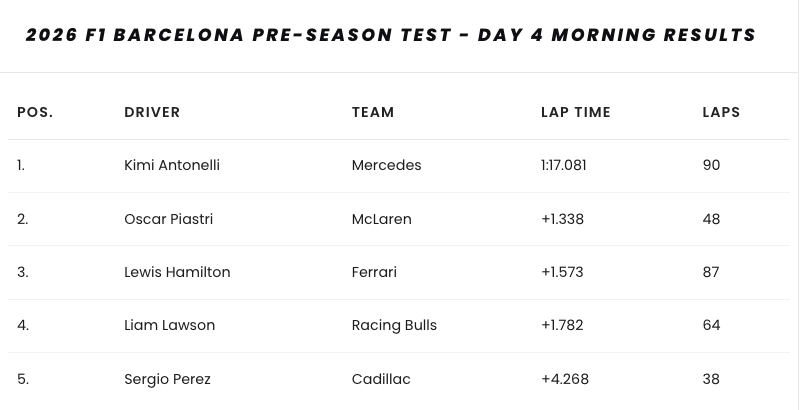Click the +1.338 lap time gap
Viewport: 800px width, 410px height.
click(562, 219)
